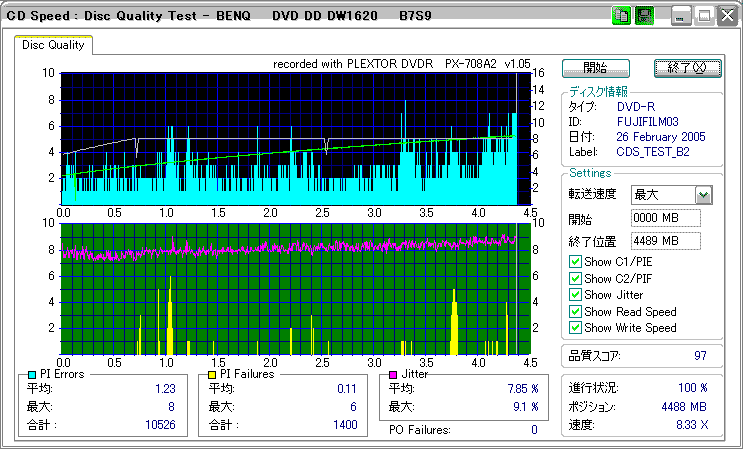Viewport: 743px width, 449px height.
Task: Maximize the CD Speed window
Action: tap(704, 16)
